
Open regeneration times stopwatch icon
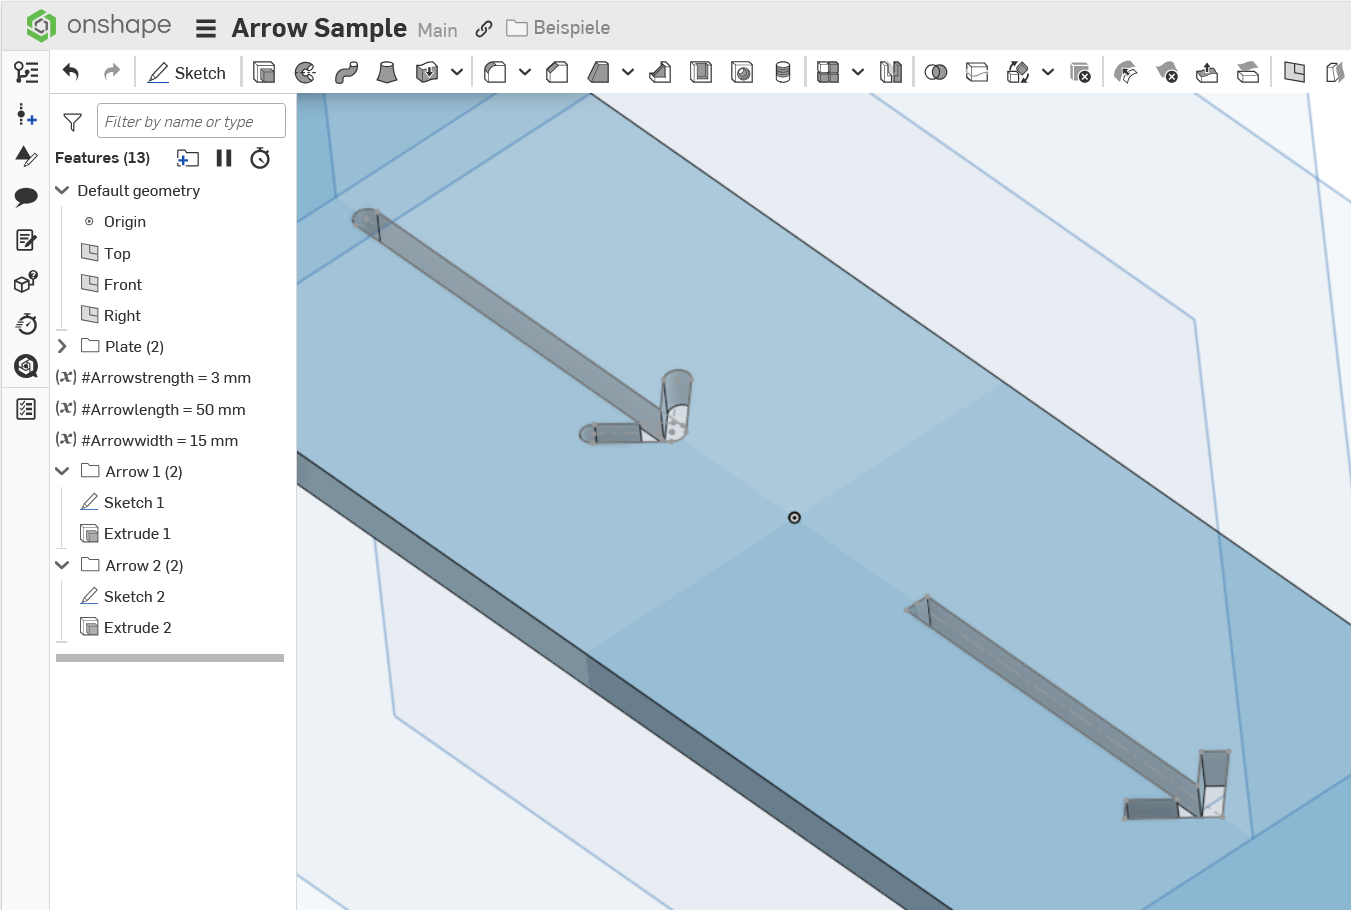click(x=260, y=158)
